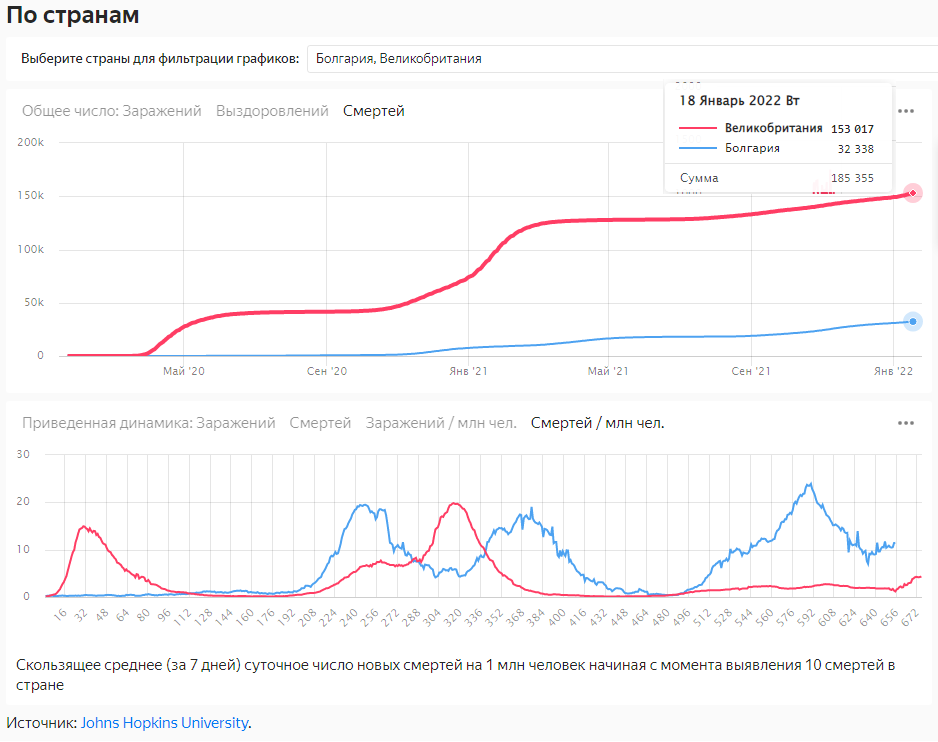The width and height of the screenshot is (938, 742).
Task: Select the Смертей / млн чел. option
Action: [x=597, y=423]
